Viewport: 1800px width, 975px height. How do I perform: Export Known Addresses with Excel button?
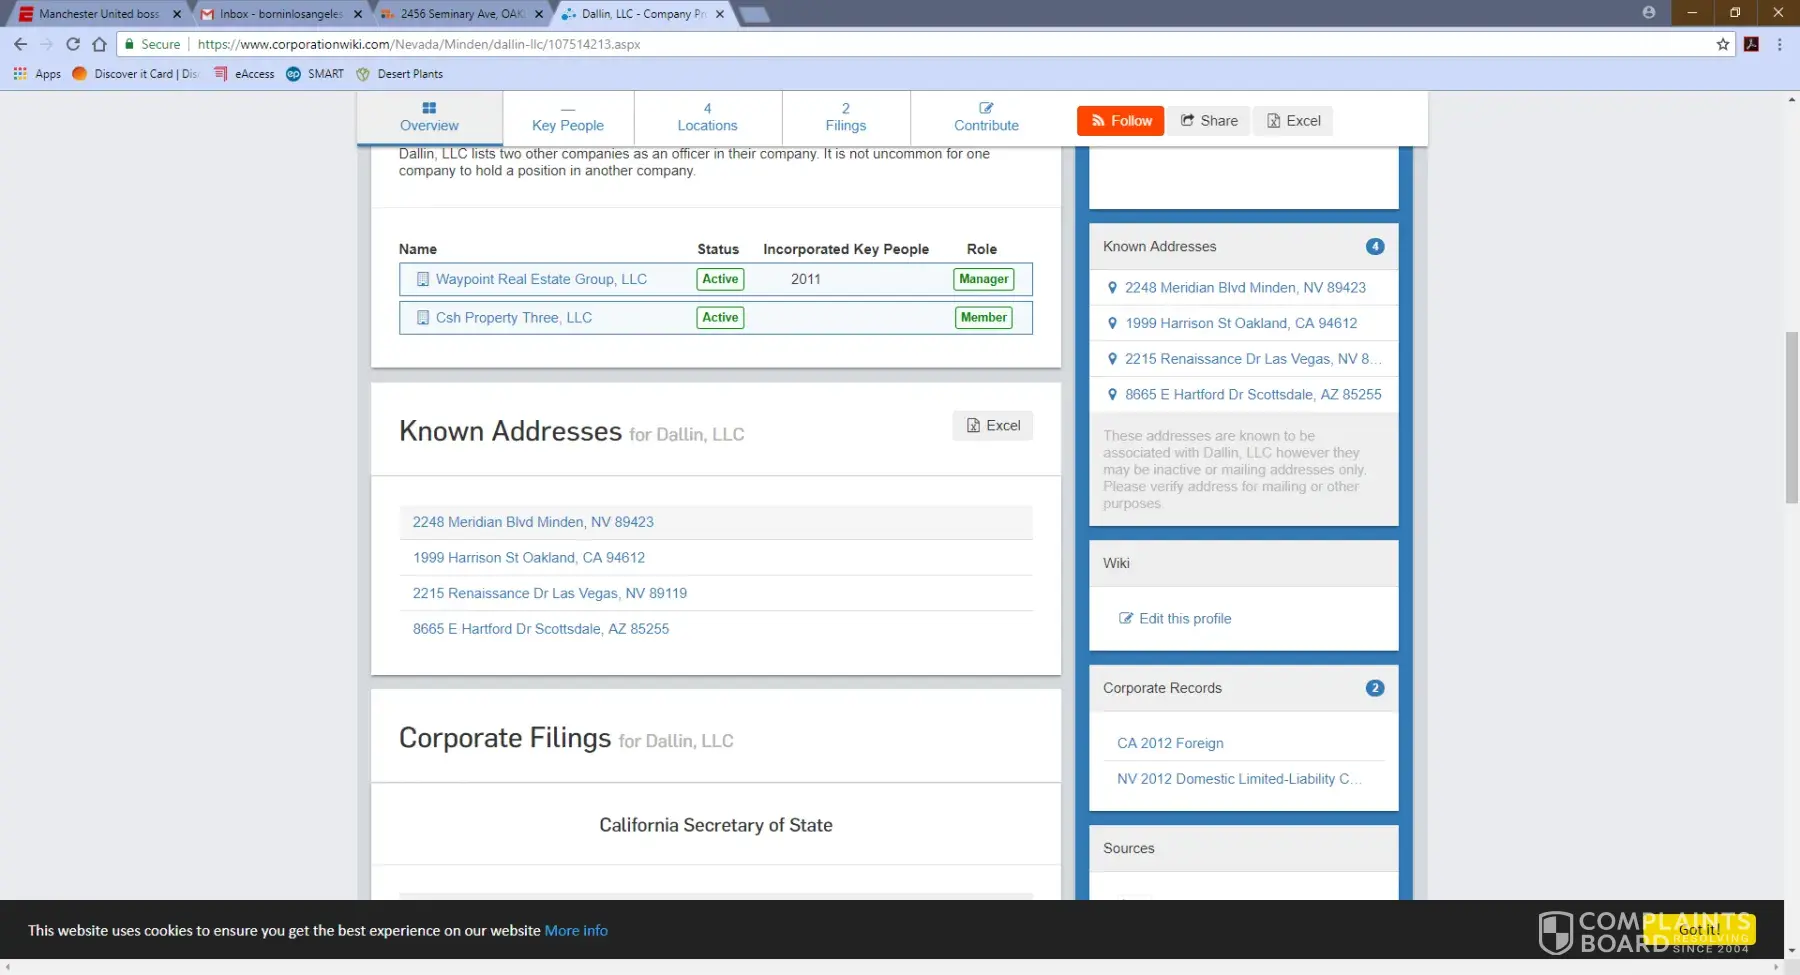click(993, 426)
